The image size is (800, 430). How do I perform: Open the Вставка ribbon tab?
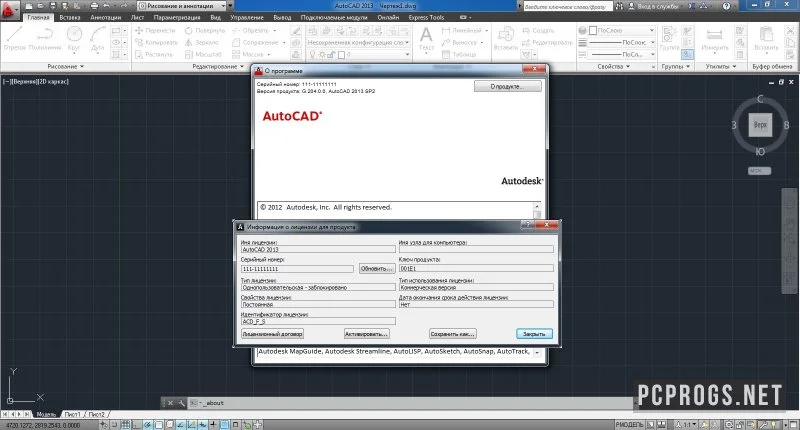coord(70,17)
